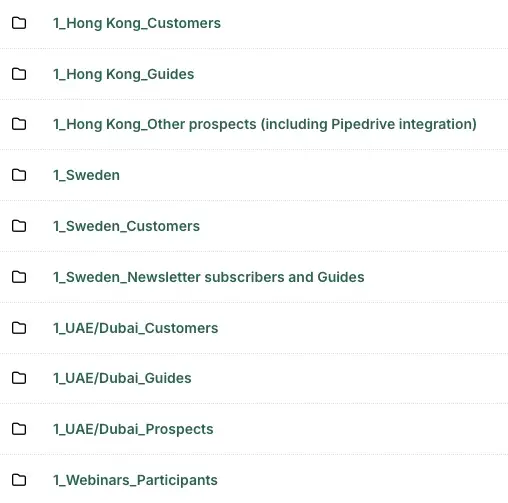508x503 pixels.
Task: Click the folder icon beside 1_Hong Kong_Guides
Action: click(x=19, y=74)
